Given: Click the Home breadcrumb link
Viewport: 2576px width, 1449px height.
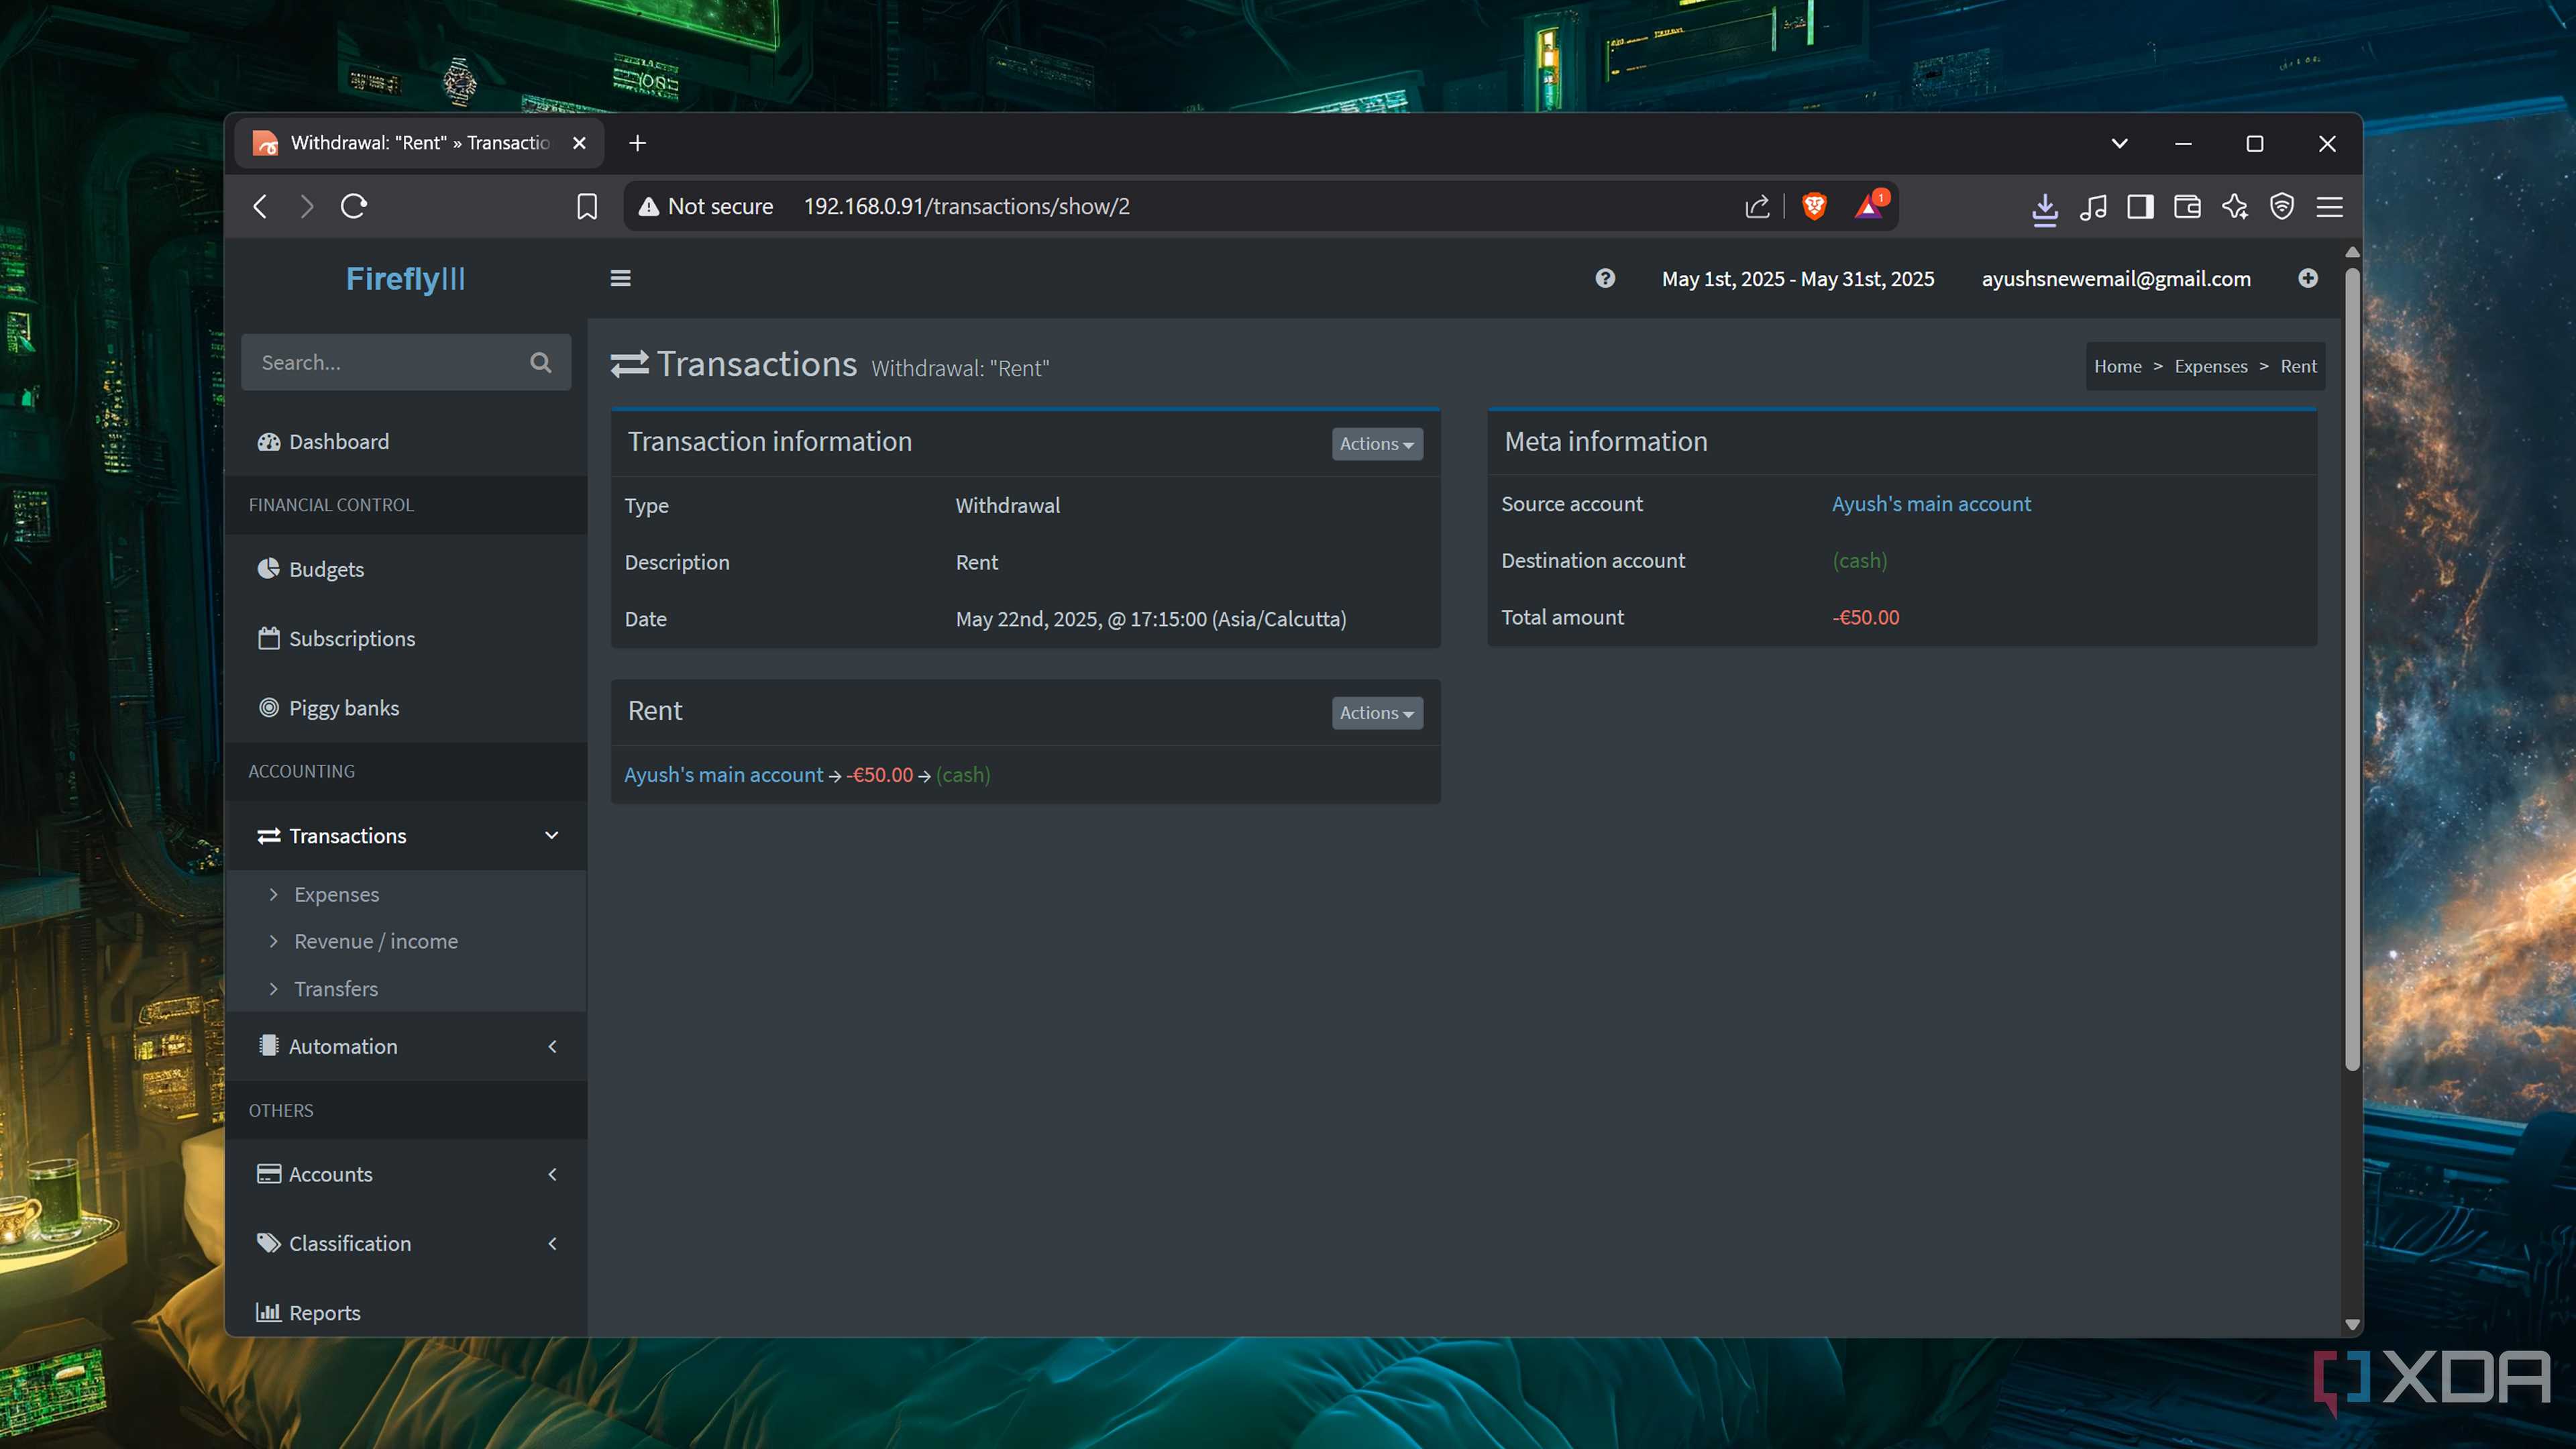Looking at the screenshot, I should 2118,366.
